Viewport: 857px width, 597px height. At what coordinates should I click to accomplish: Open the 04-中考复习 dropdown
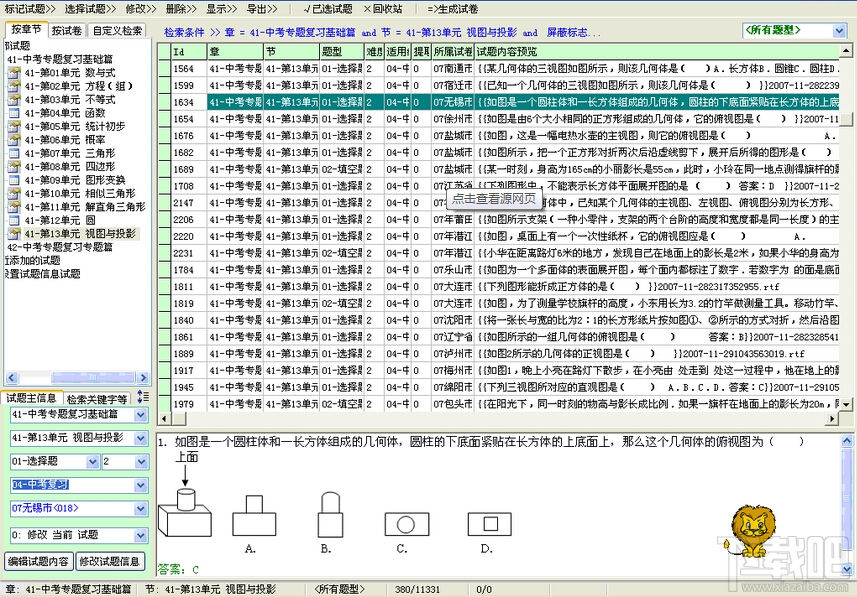pyautogui.click(x=140, y=485)
